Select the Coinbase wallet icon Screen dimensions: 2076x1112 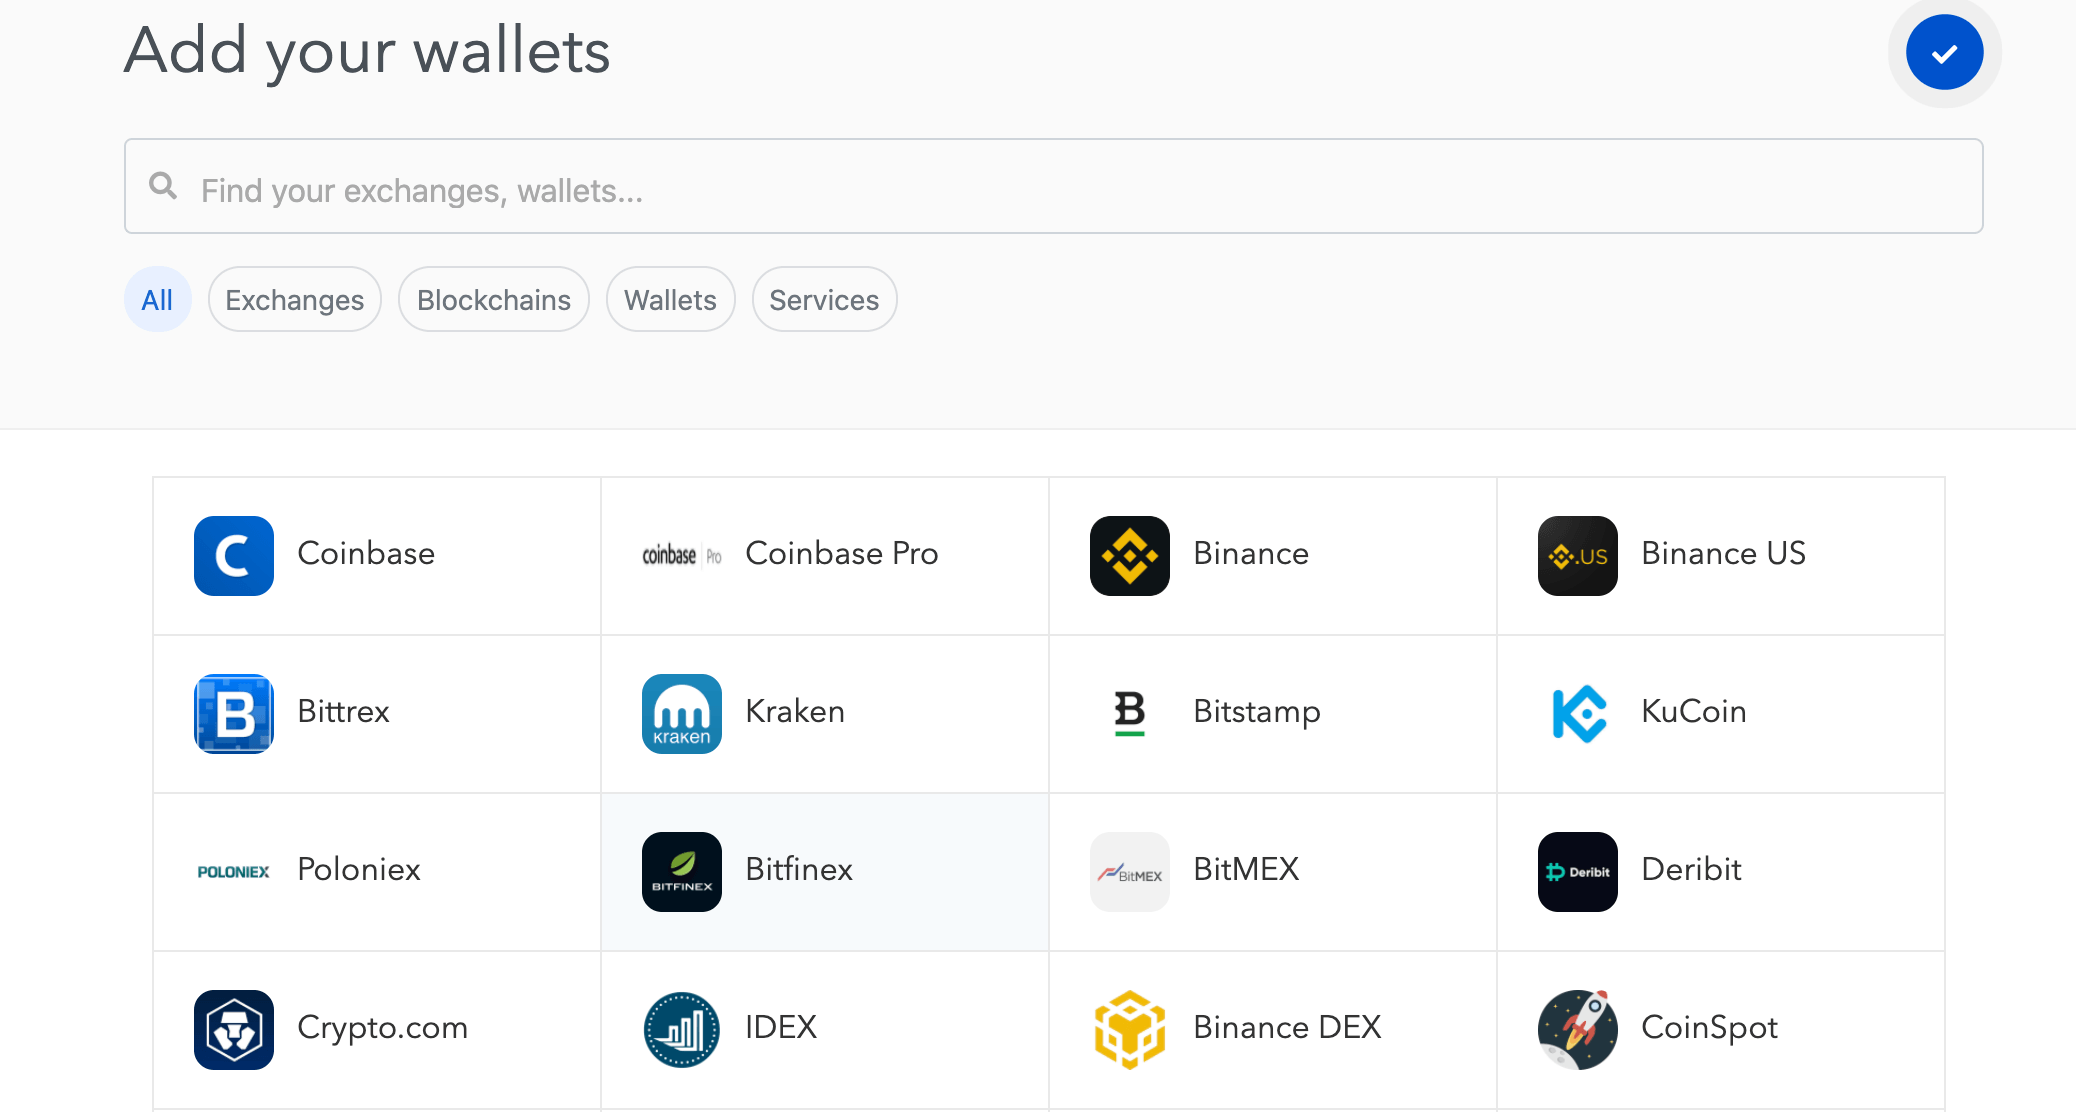pyautogui.click(x=233, y=556)
